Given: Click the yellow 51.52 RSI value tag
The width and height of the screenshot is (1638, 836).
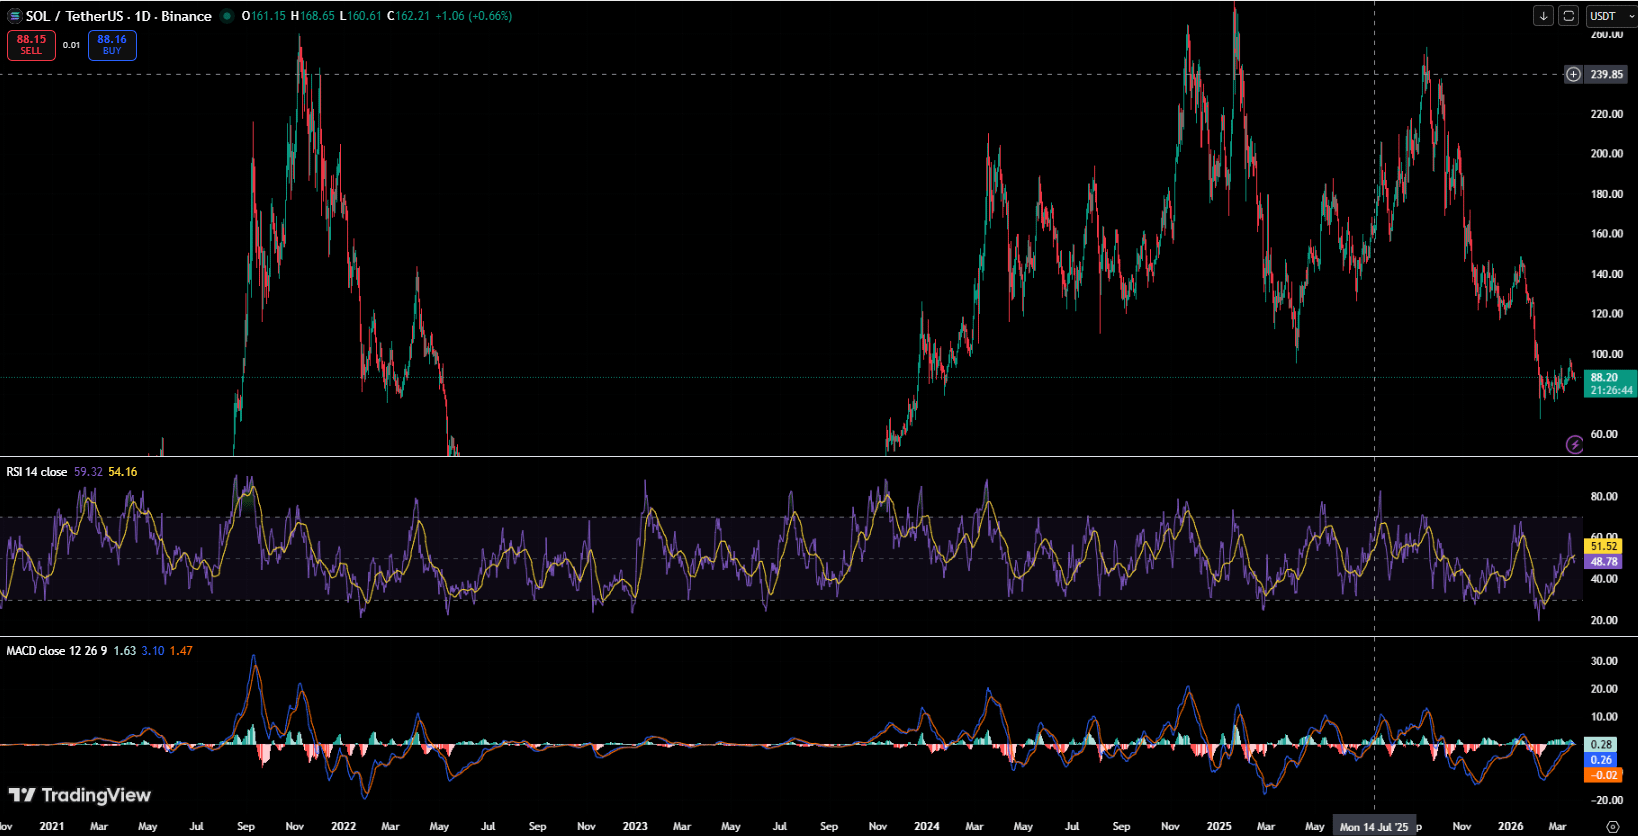Looking at the screenshot, I should point(1604,546).
